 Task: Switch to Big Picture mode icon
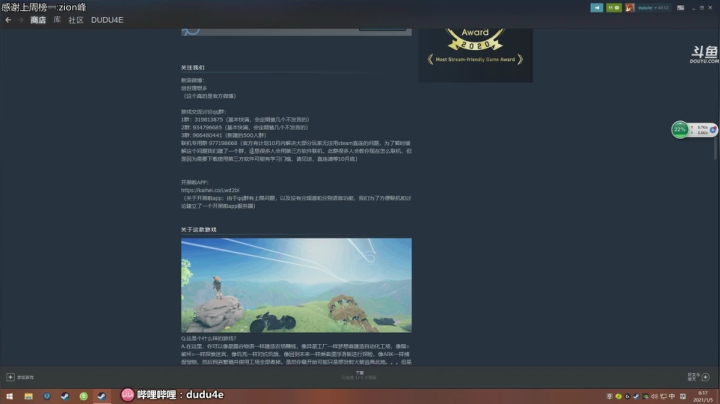click(x=681, y=8)
